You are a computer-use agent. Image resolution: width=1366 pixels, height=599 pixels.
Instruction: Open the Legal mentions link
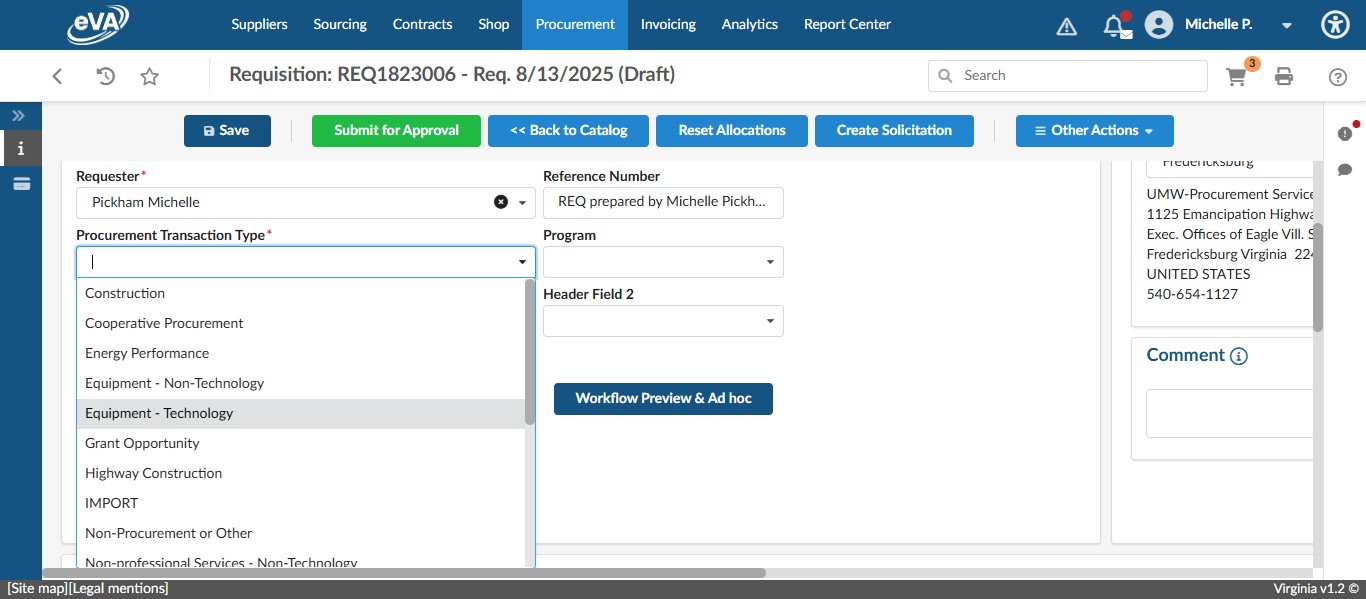coord(116,588)
